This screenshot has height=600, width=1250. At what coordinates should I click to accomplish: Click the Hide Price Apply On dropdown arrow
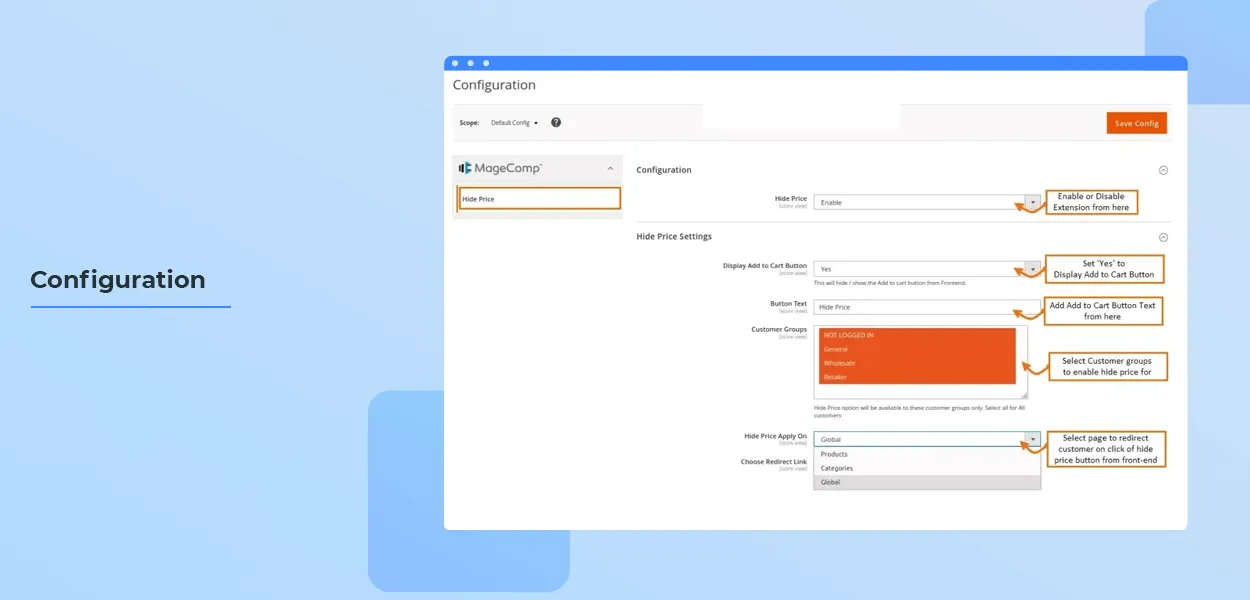pos(1032,439)
